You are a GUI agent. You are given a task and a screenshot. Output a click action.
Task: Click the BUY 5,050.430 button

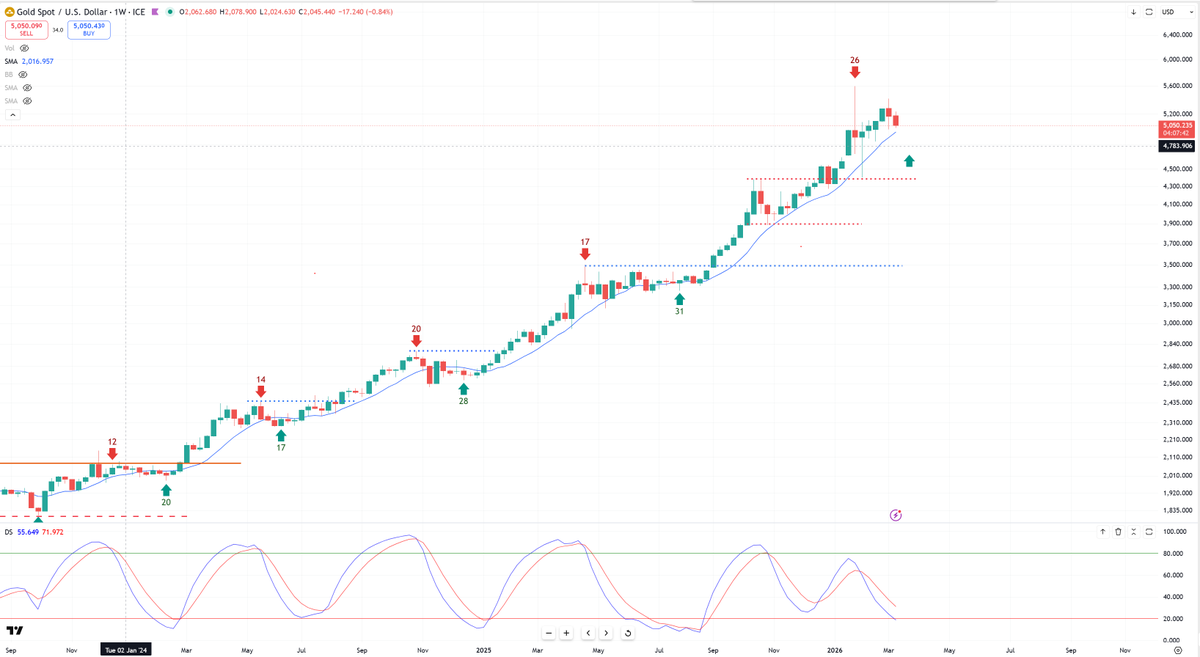point(89,30)
